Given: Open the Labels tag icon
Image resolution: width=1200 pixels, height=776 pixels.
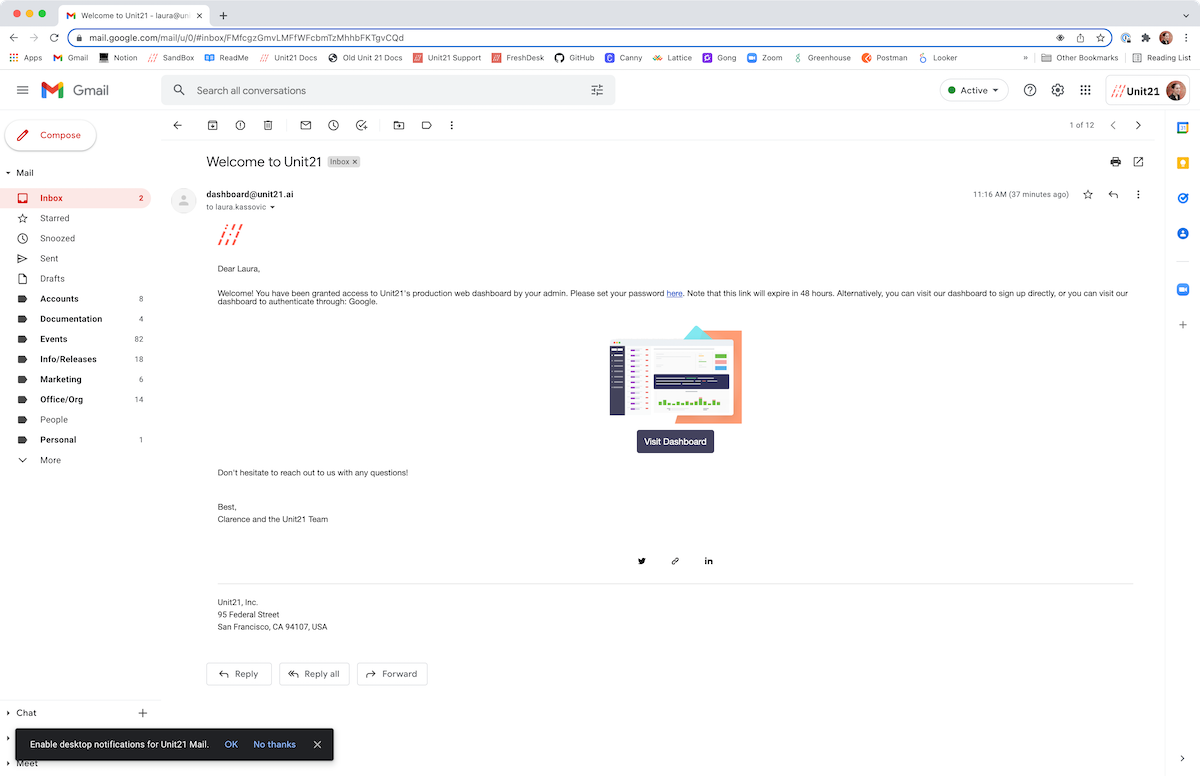Looking at the screenshot, I should [x=426, y=125].
